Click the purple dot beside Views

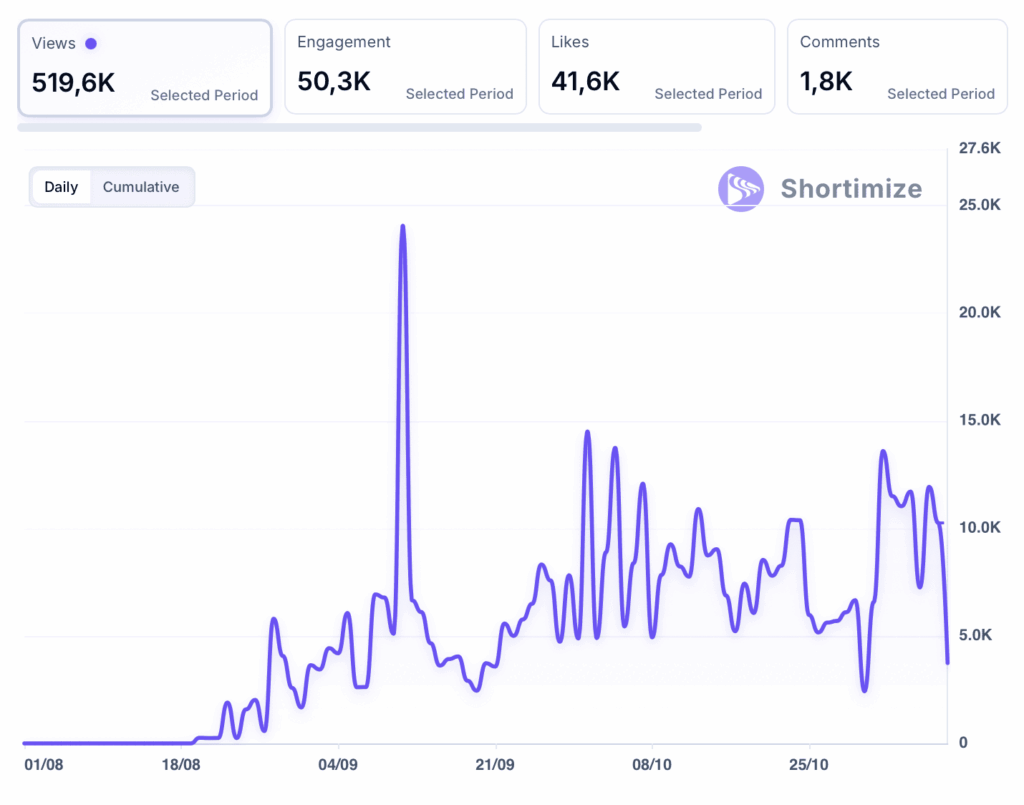click(x=91, y=44)
